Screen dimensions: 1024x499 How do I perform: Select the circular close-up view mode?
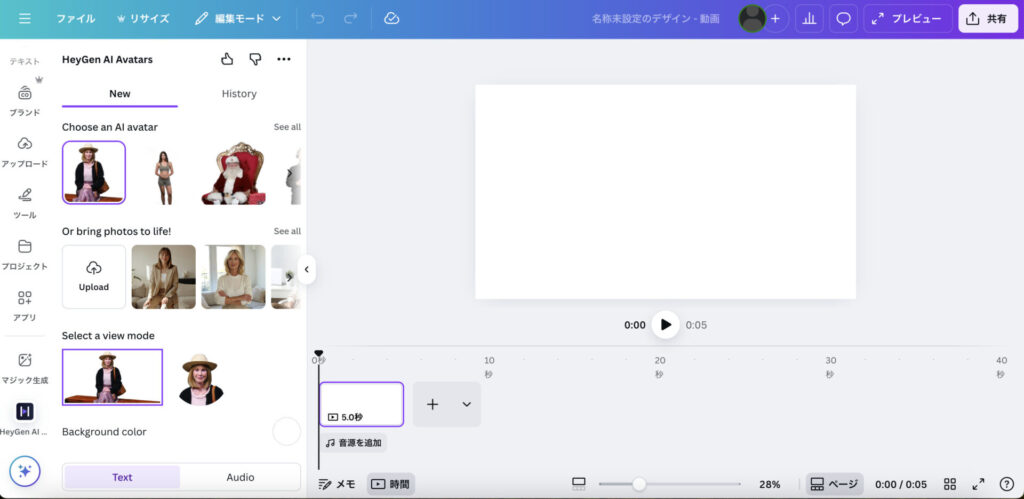(x=198, y=378)
